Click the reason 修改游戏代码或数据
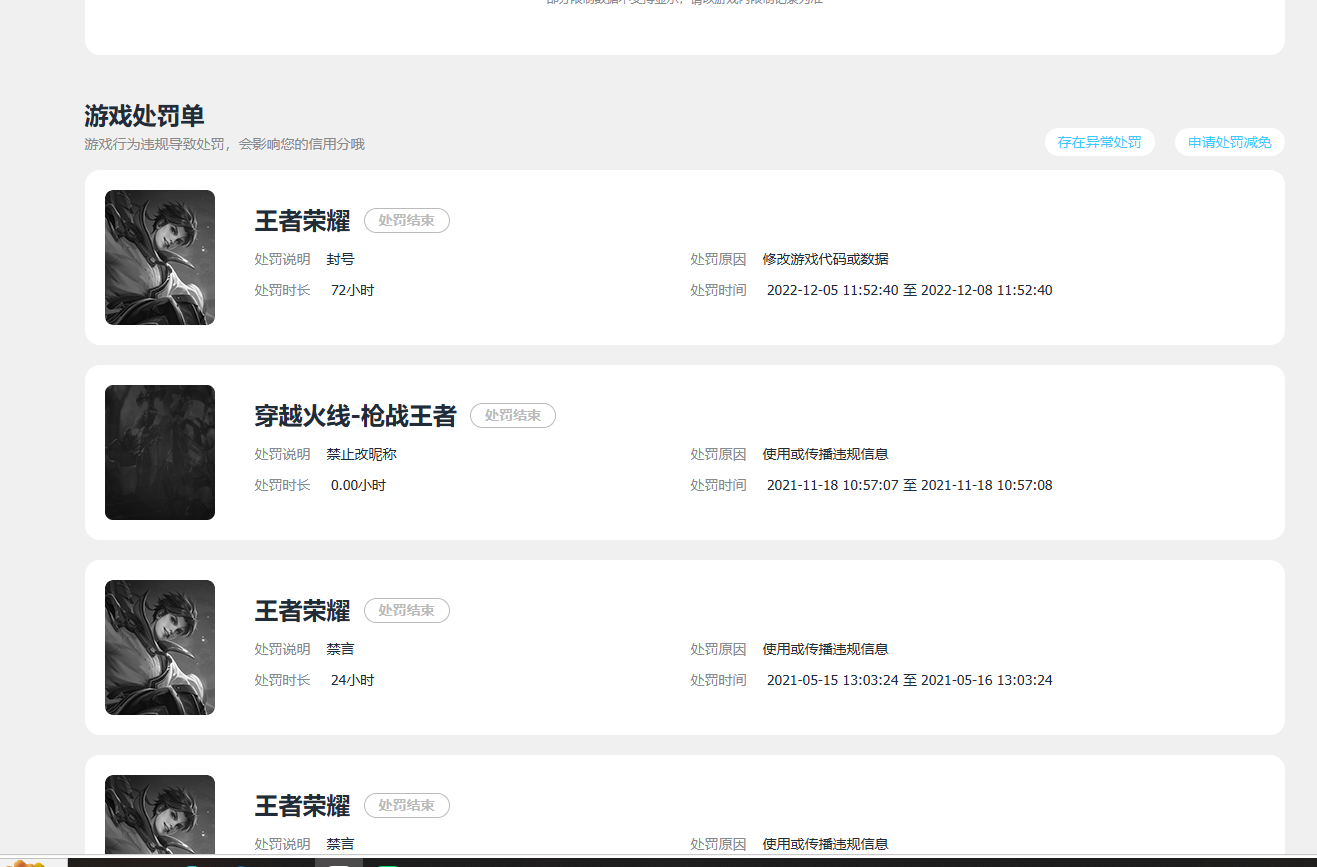This screenshot has width=1317, height=867. 825,259
